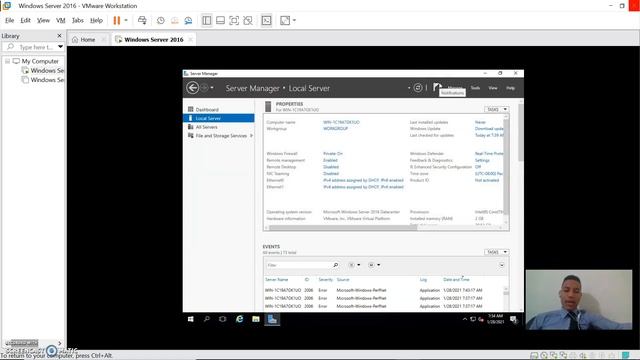Click the Ethernet0 IPv4 address link

(363, 180)
